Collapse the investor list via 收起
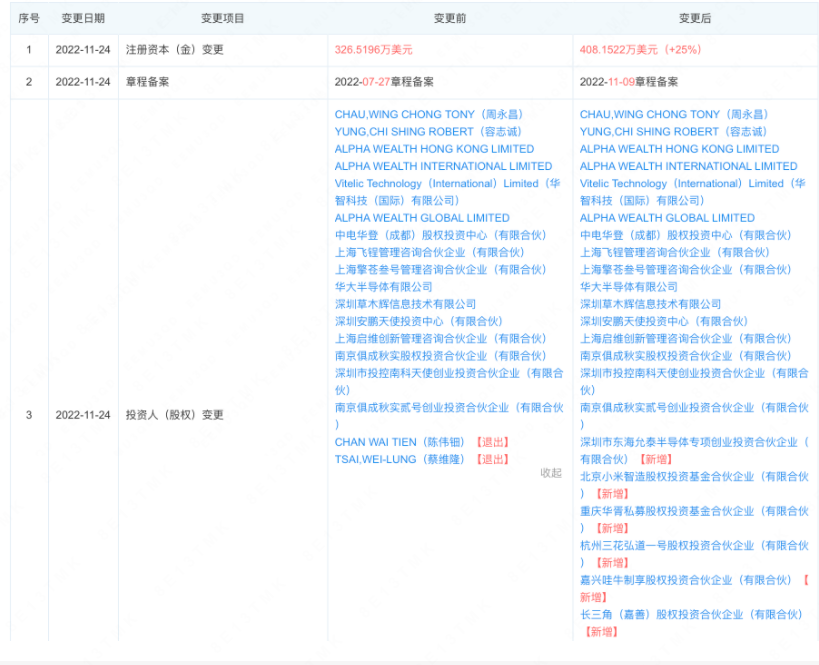Image resolution: width=819 pixels, height=665 pixels. point(551,473)
